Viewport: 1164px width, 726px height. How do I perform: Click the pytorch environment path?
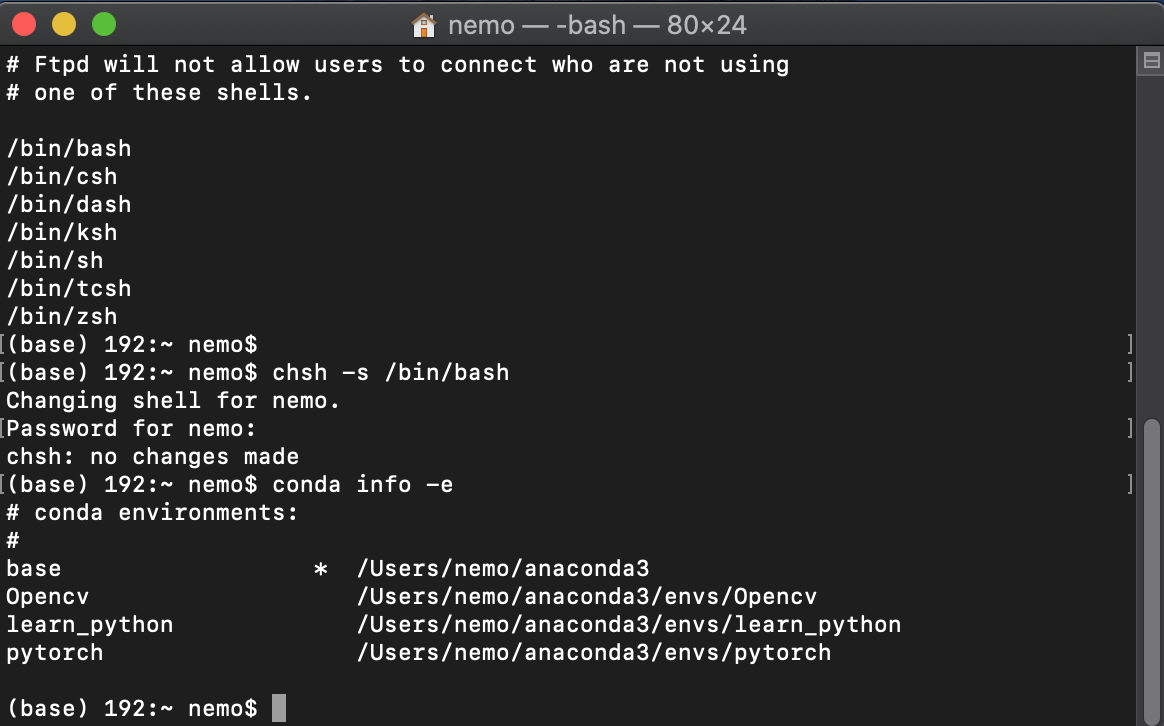594,653
